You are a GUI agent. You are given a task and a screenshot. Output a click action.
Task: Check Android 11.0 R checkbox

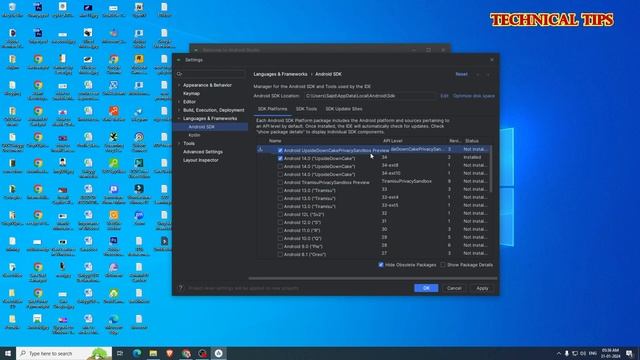280,230
